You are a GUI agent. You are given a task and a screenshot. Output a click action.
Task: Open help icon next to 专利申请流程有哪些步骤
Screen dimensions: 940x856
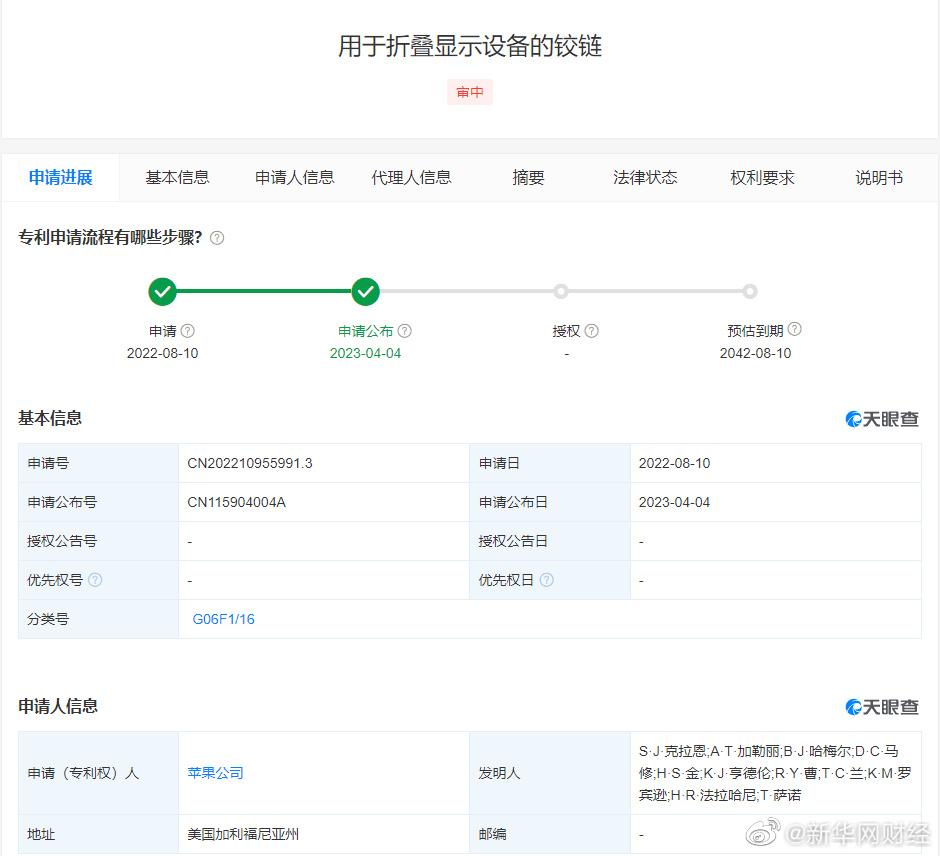click(216, 238)
